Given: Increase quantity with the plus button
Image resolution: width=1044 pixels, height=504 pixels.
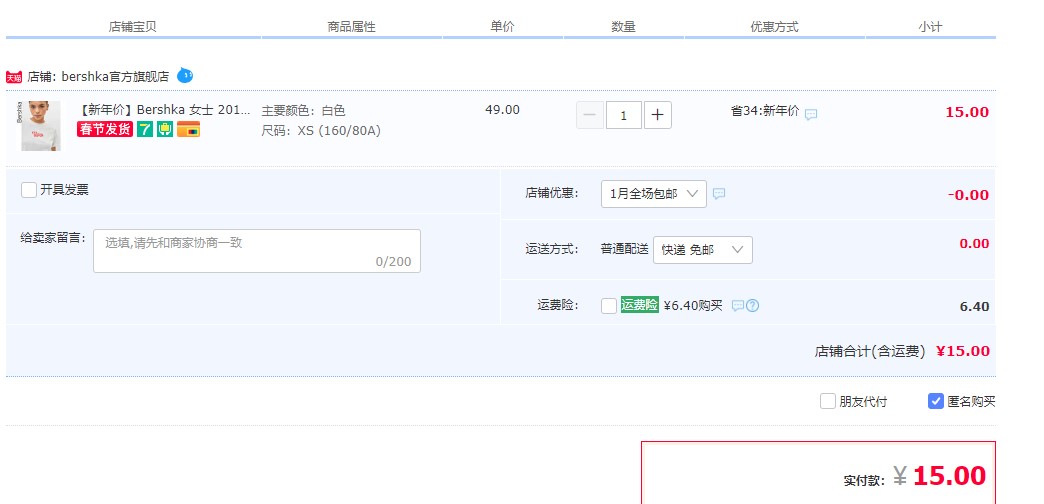Looking at the screenshot, I should (658, 115).
